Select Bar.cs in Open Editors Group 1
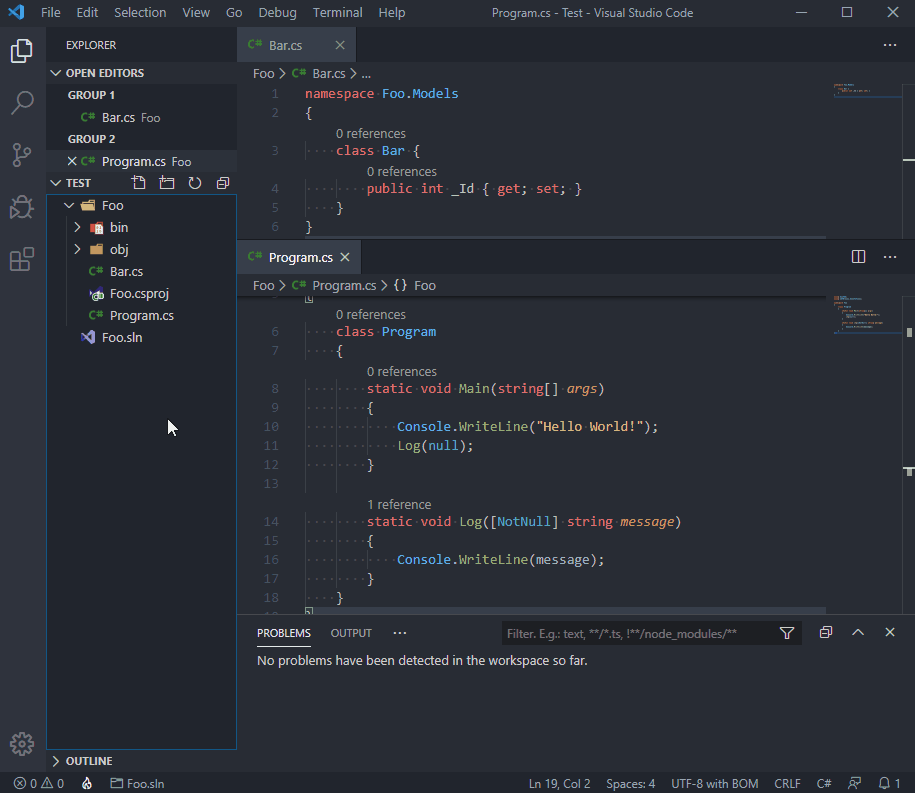The width and height of the screenshot is (915, 793). [x=142, y=117]
